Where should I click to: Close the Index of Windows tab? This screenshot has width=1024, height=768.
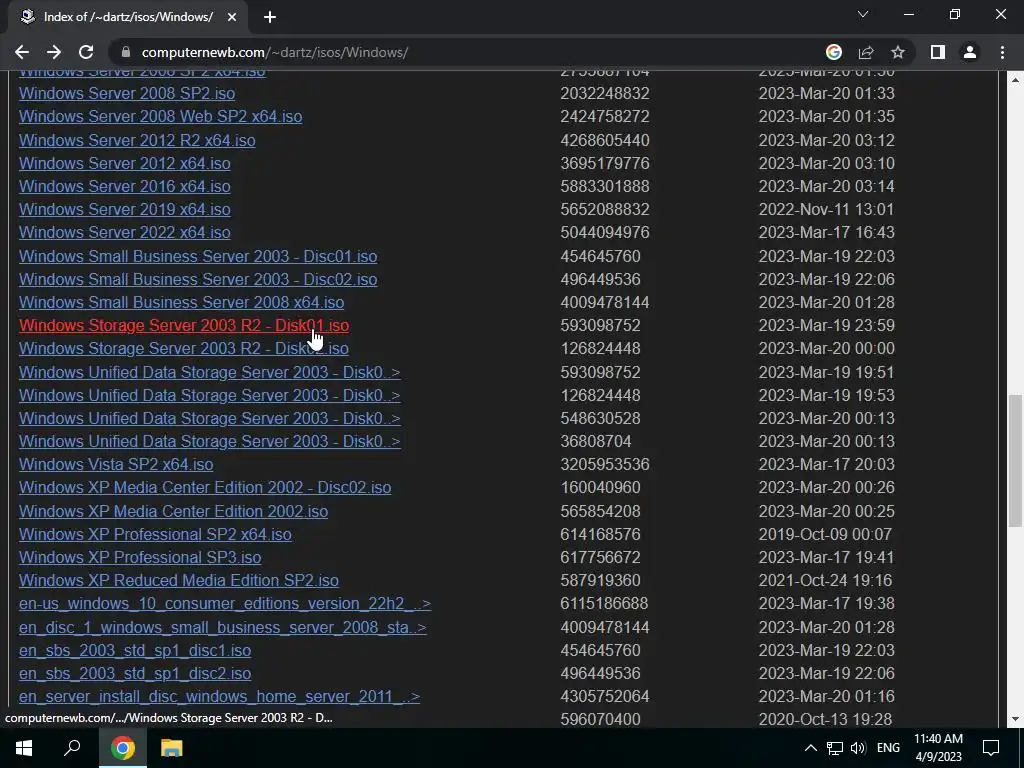pos(232,17)
